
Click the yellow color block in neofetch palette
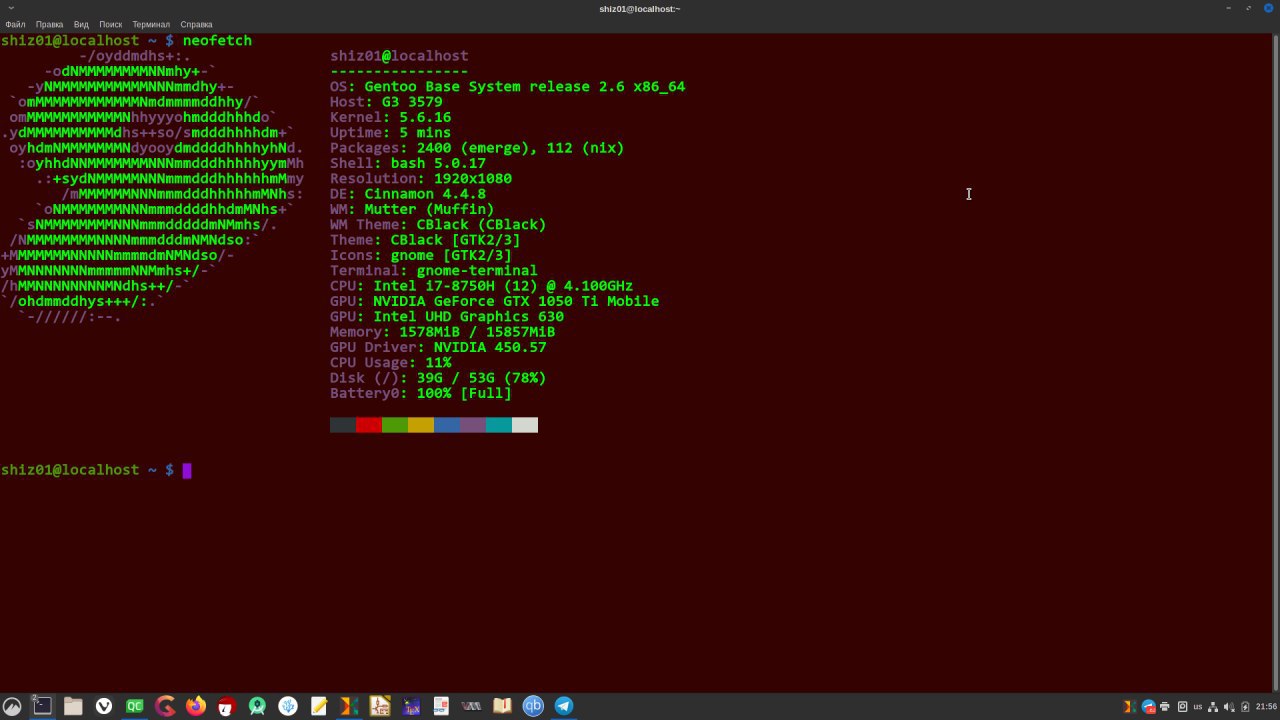pos(421,425)
